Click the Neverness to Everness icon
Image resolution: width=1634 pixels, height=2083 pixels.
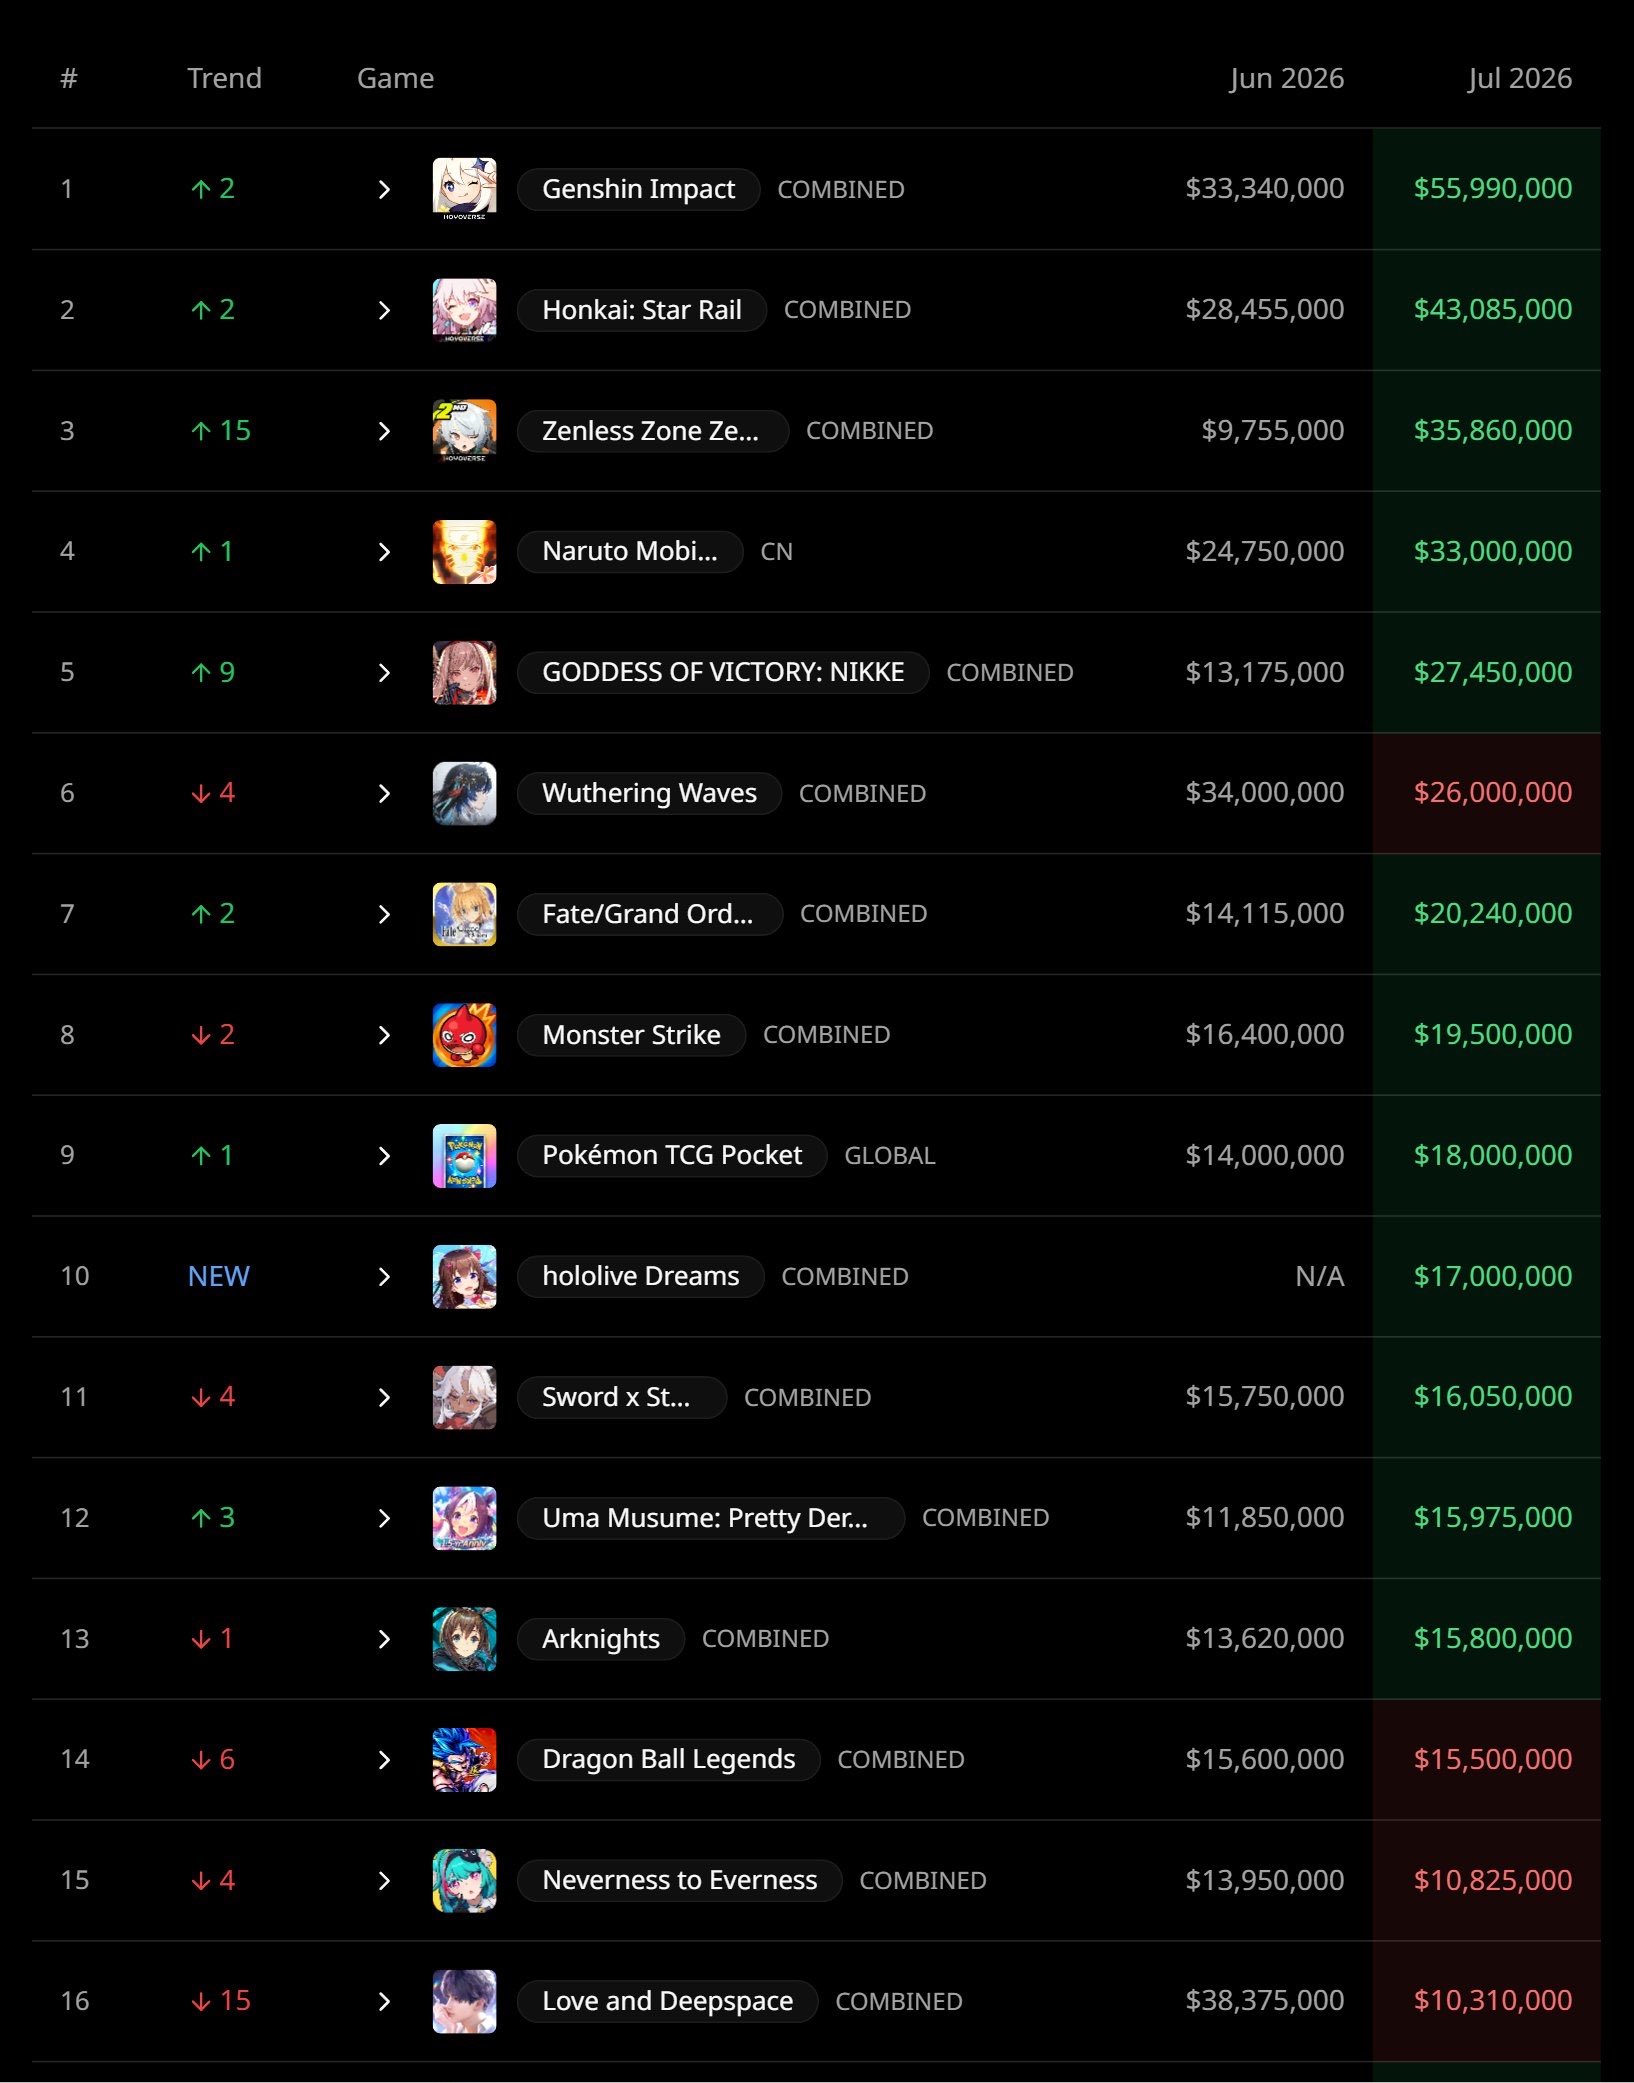[464, 1880]
